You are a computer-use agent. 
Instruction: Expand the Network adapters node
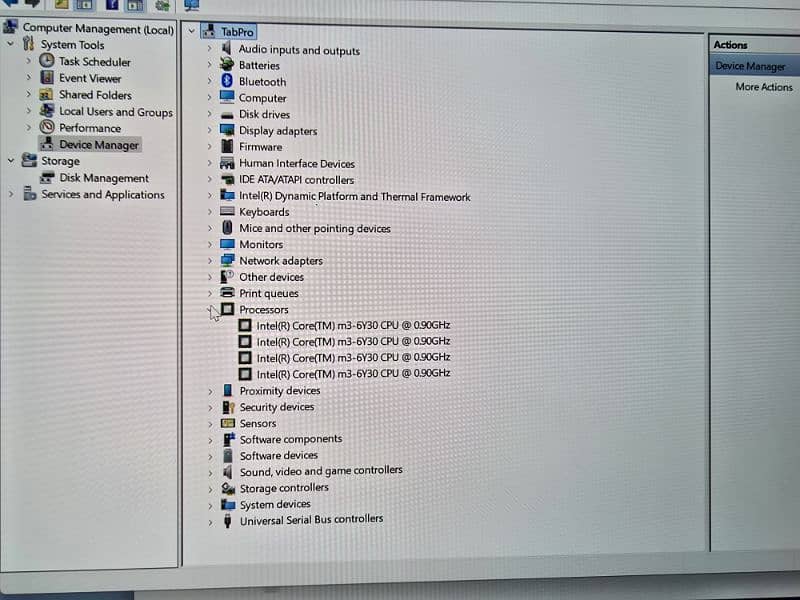point(210,261)
